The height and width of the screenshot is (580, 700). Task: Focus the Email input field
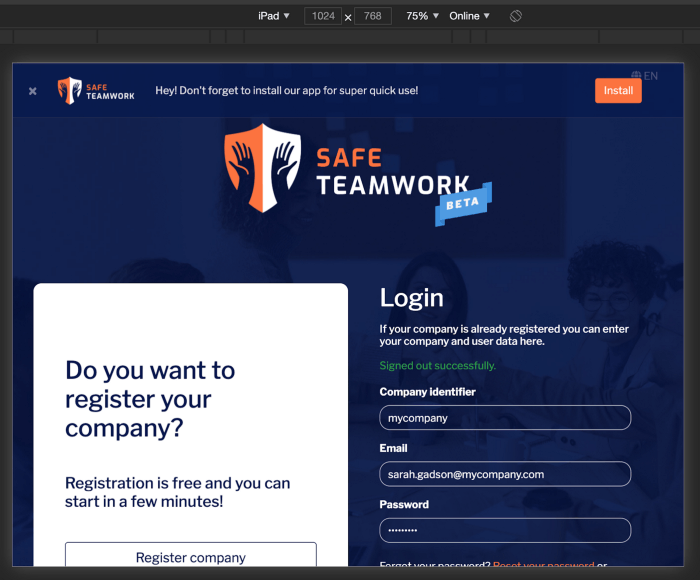(505, 474)
